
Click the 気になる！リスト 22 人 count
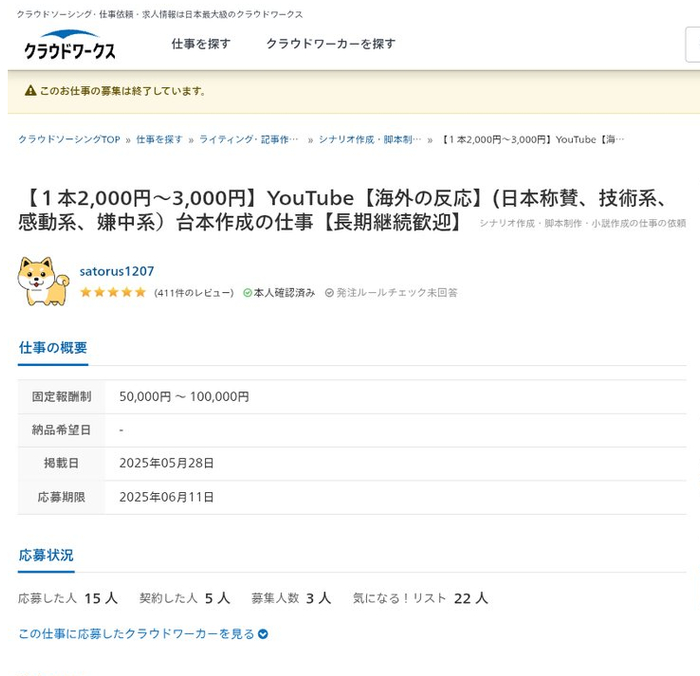[420, 598]
